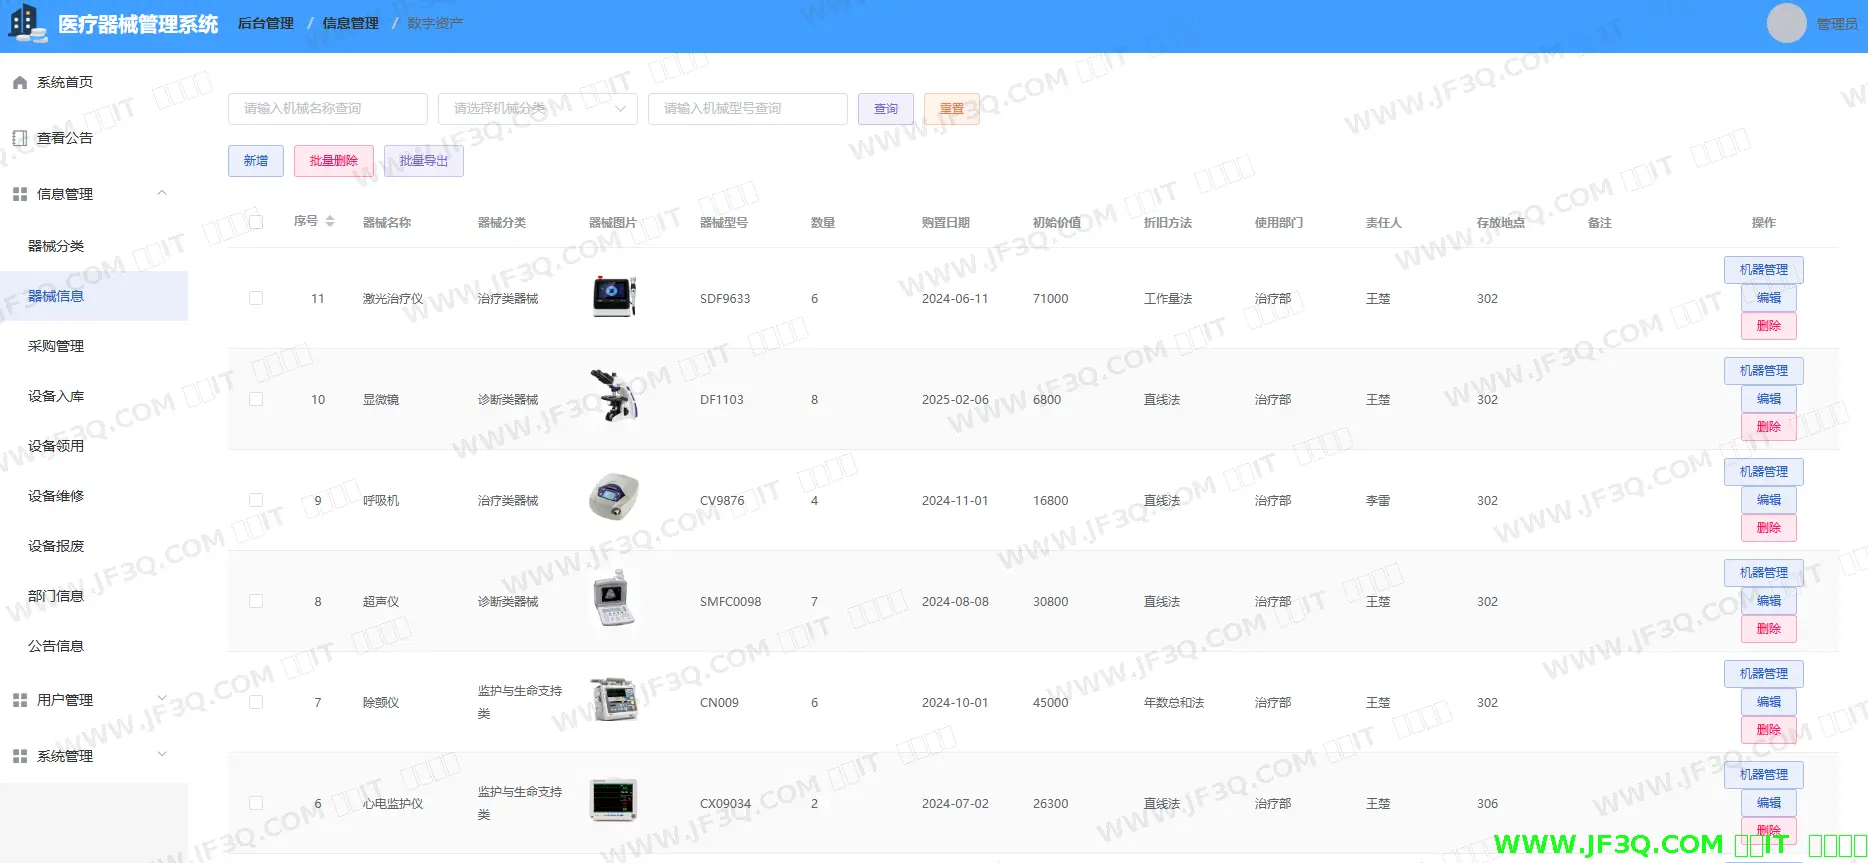Image resolution: width=1868 pixels, height=863 pixels.
Task: Click the administrator avatar in header
Action: tap(1786, 24)
